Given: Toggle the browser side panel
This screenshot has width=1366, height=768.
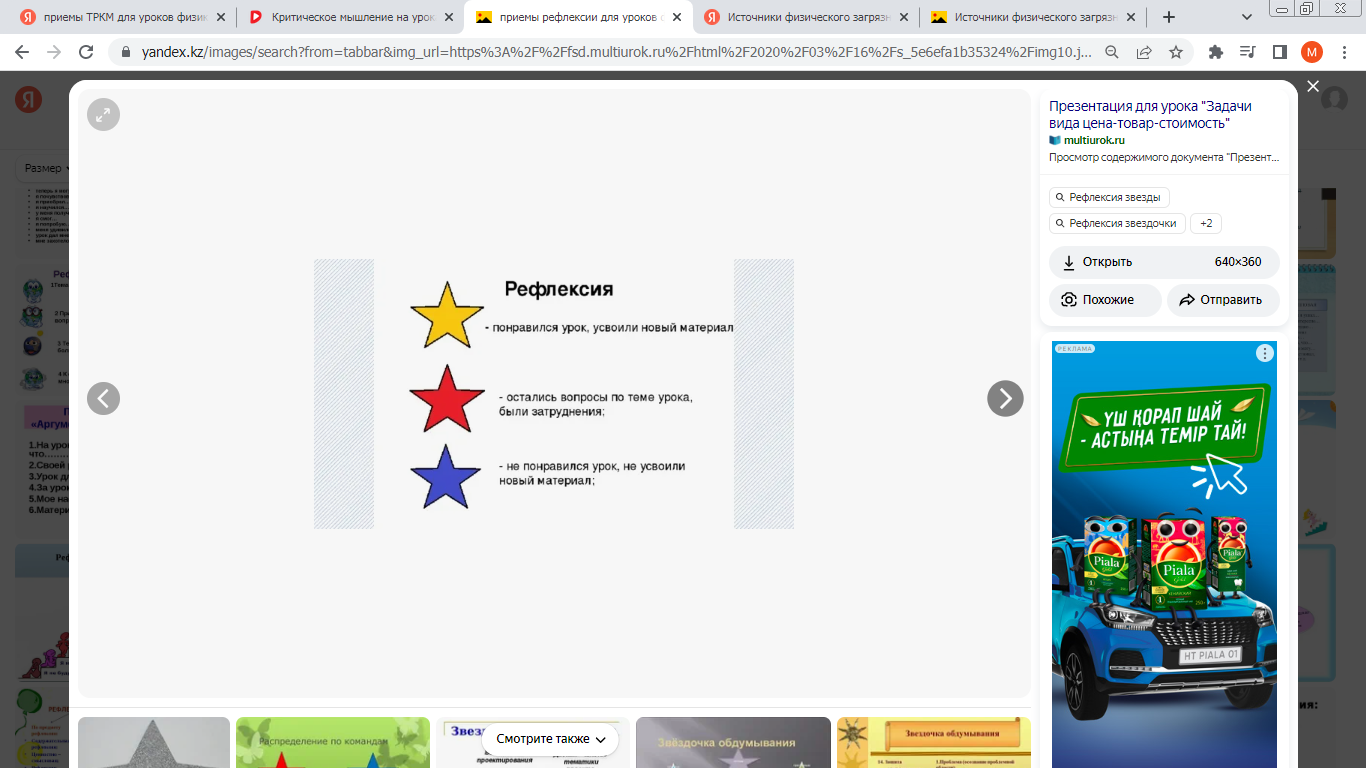Looking at the screenshot, I should (x=1279, y=52).
